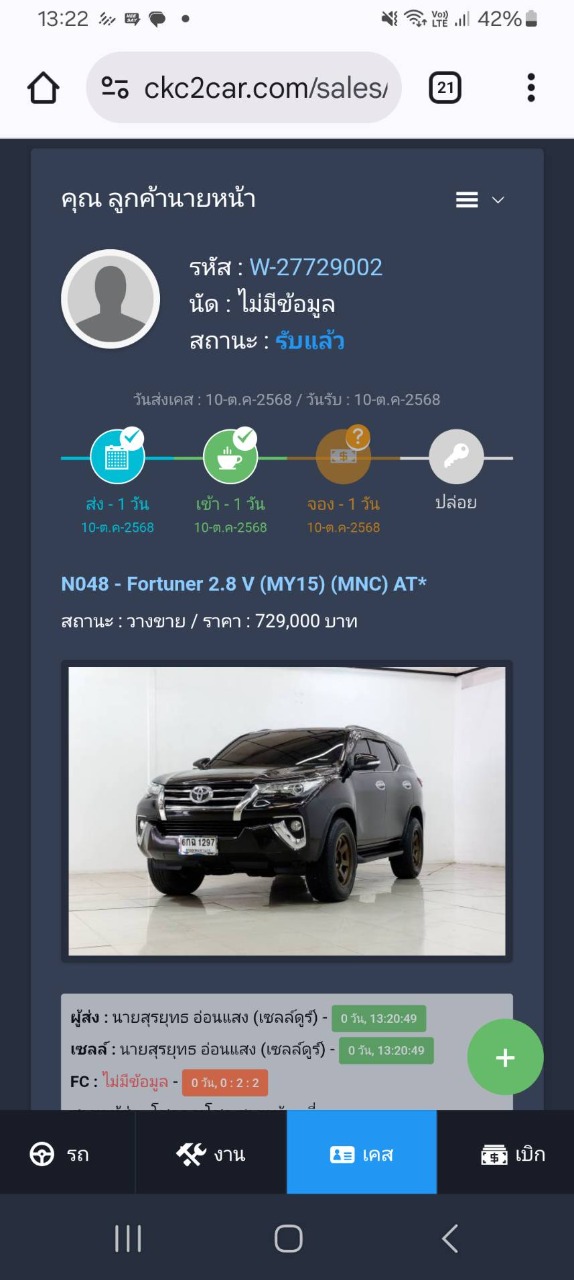Open the tab switcher showing 21 tabs

pos(445,88)
